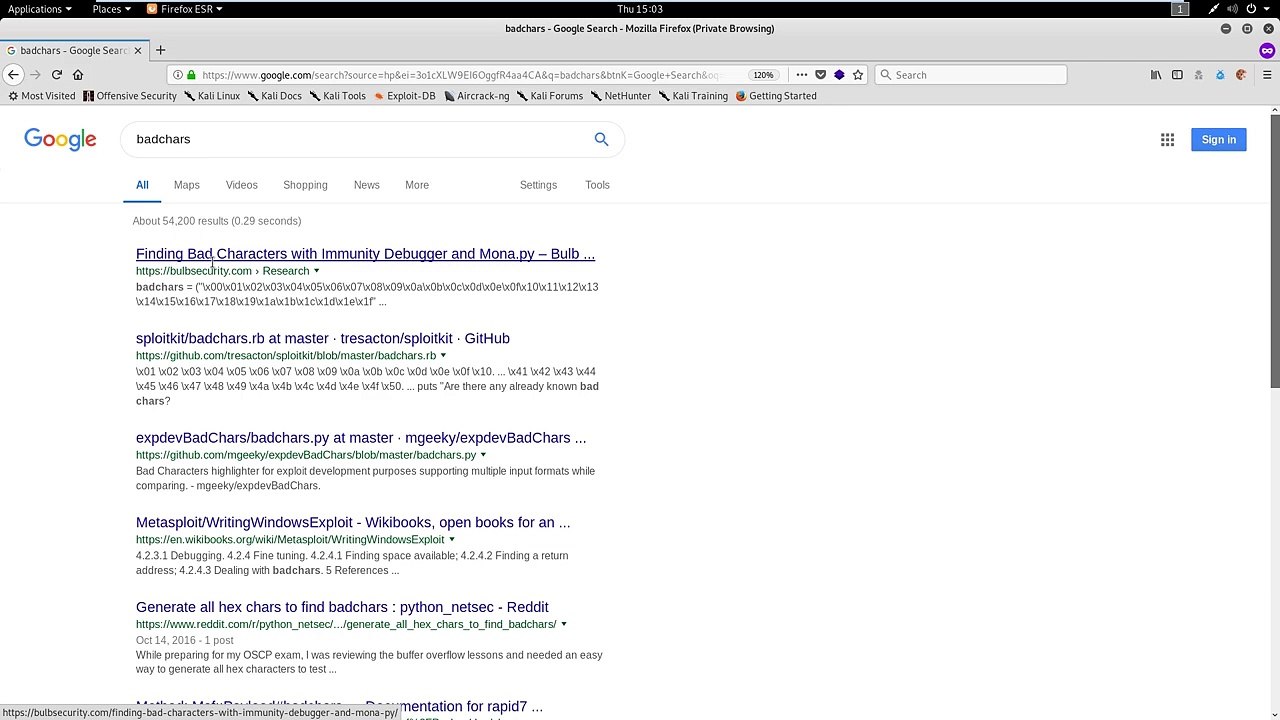Switch to the Shopping results tab

tap(305, 185)
